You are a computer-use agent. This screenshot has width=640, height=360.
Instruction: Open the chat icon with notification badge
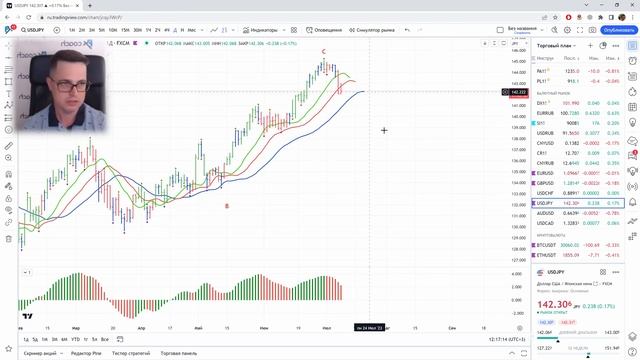coord(632,155)
